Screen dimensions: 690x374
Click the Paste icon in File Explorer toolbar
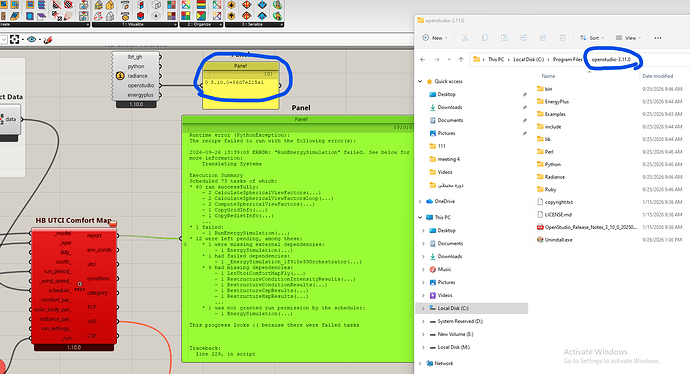504,38
